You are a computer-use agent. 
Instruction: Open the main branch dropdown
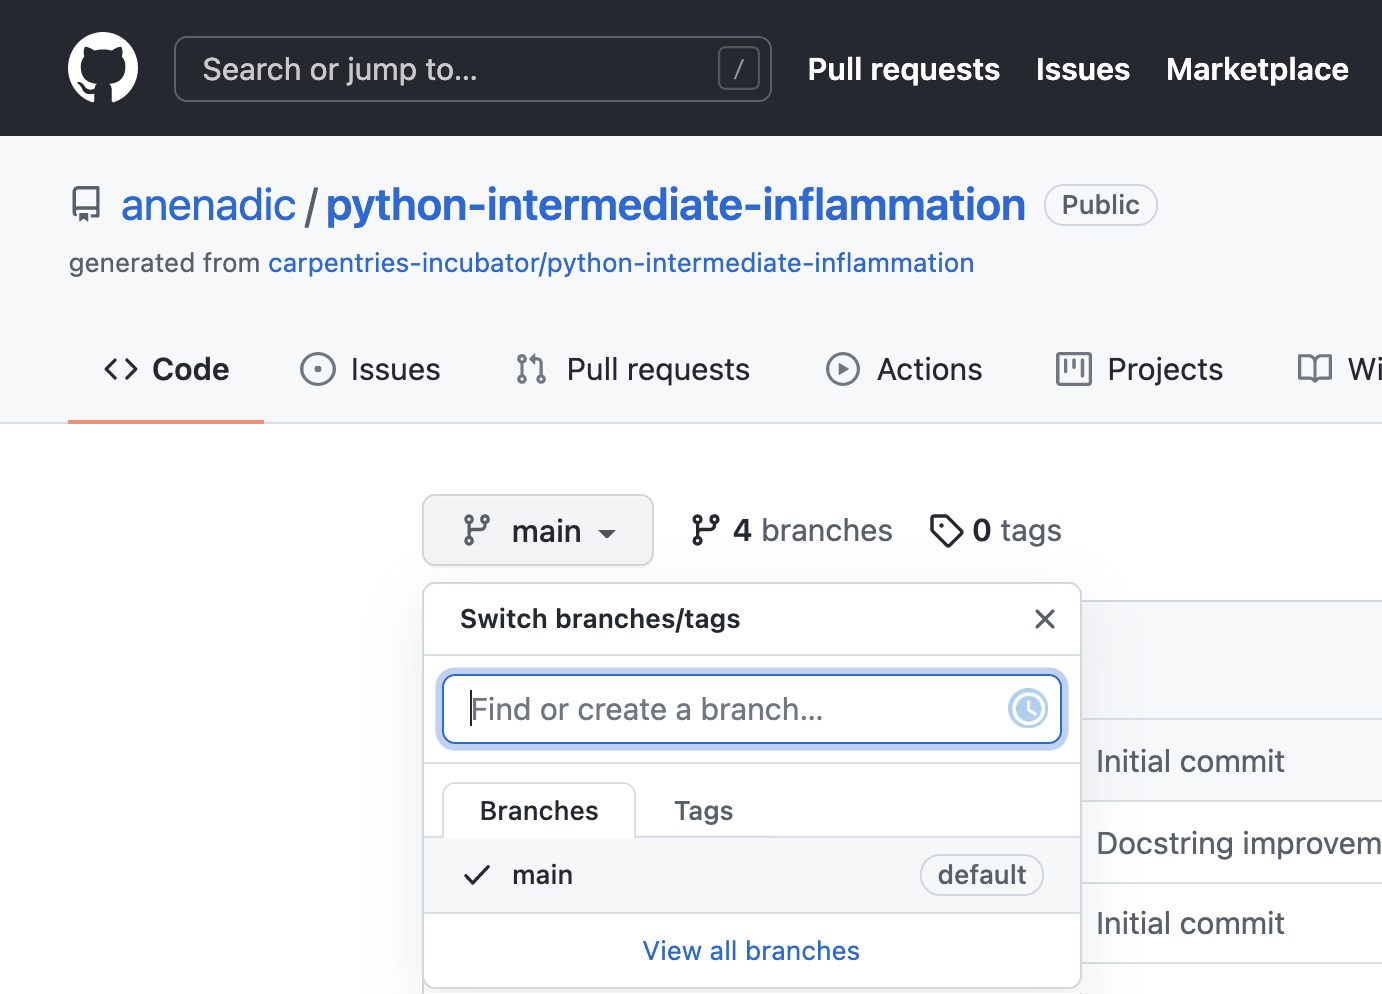[538, 530]
